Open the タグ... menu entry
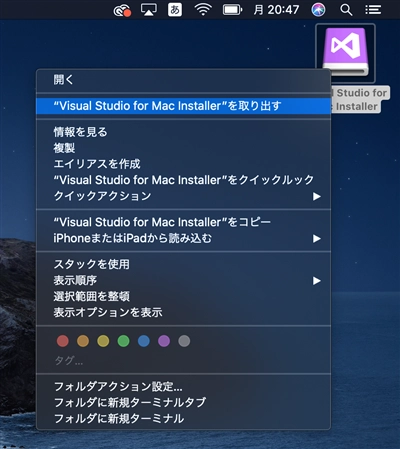 69,360
